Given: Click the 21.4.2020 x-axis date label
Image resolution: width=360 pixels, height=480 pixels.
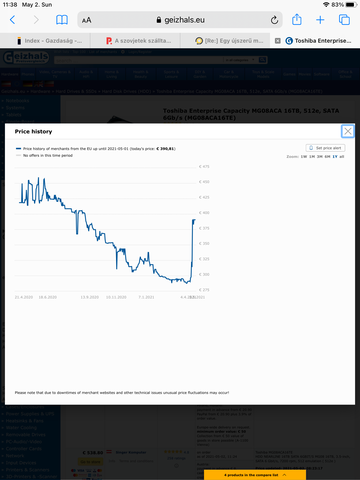Looking at the screenshot, I should [24, 297].
